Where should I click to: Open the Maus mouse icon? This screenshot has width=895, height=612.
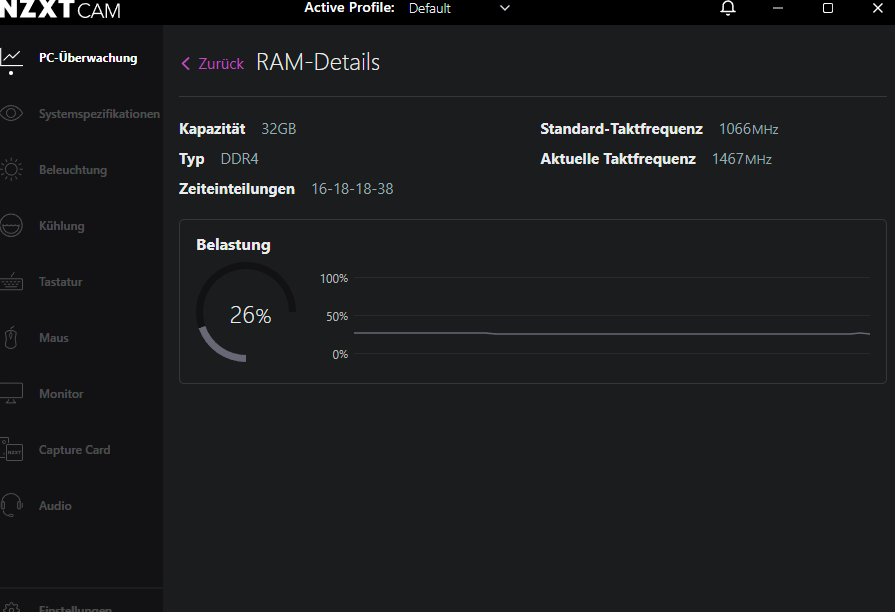11,338
